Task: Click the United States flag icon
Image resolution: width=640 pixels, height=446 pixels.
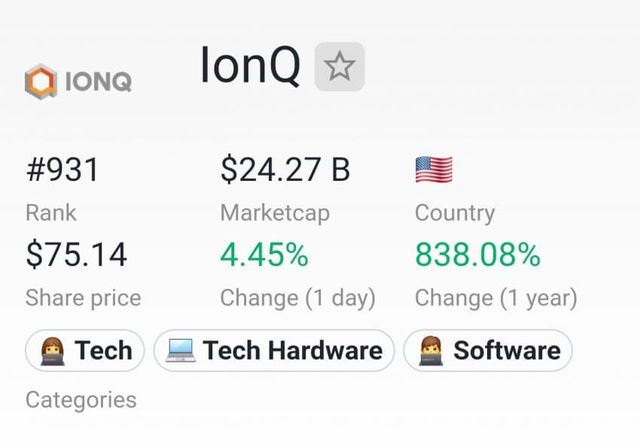Action: pyautogui.click(x=434, y=169)
